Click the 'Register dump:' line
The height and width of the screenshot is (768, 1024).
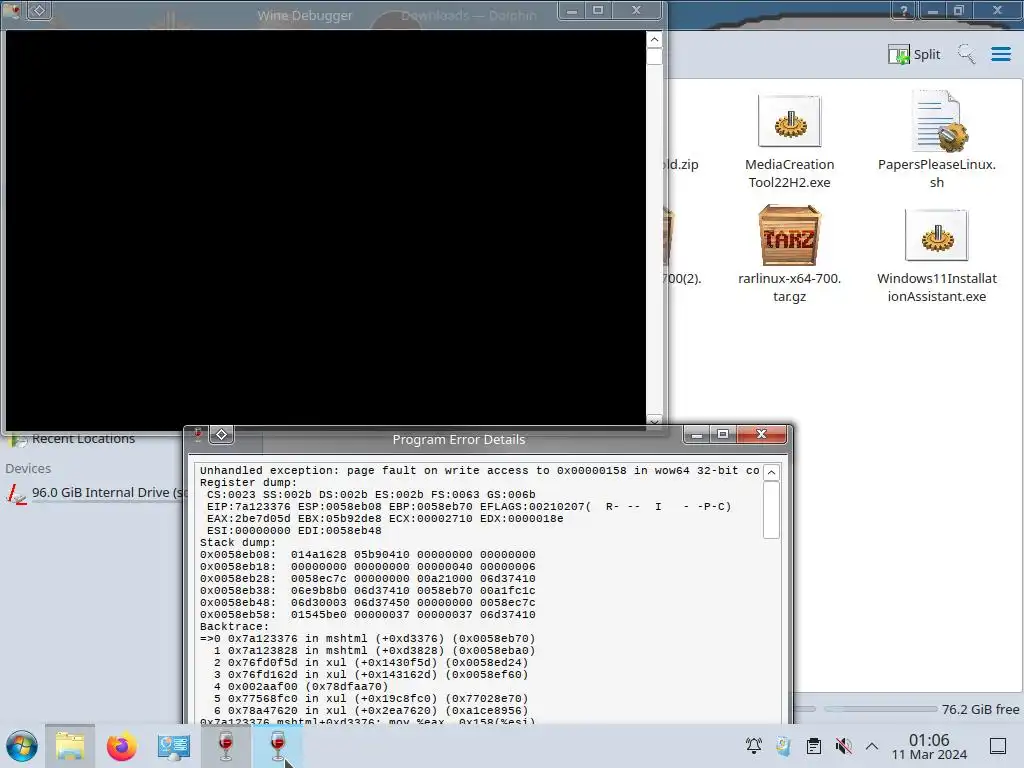tap(248, 483)
